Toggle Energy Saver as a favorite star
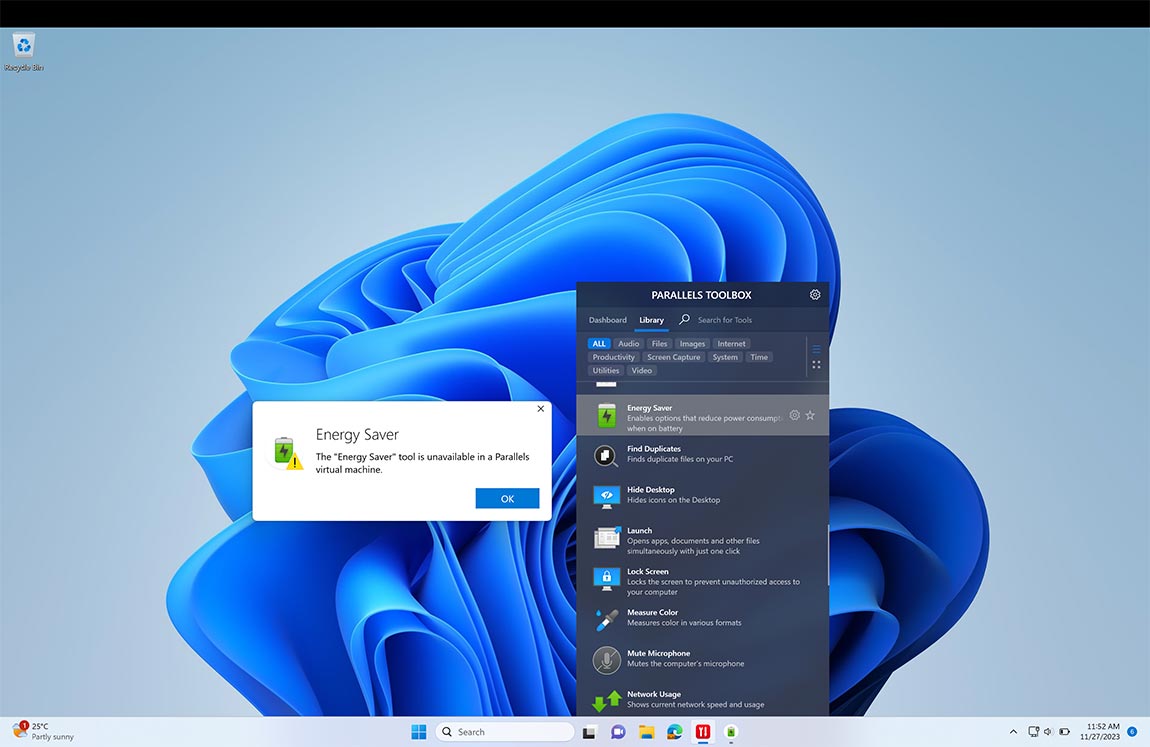Image resolution: width=1150 pixels, height=747 pixels. (x=810, y=414)
